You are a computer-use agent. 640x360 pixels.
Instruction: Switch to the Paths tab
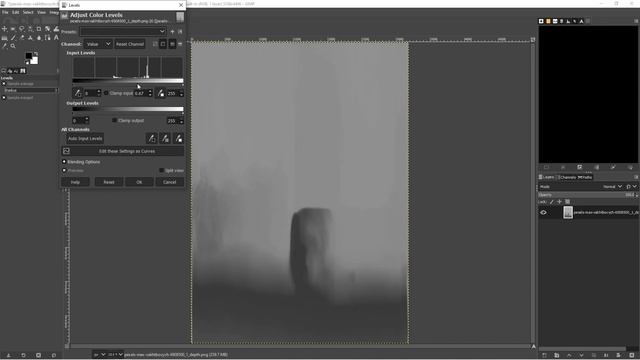click(585, 177)
